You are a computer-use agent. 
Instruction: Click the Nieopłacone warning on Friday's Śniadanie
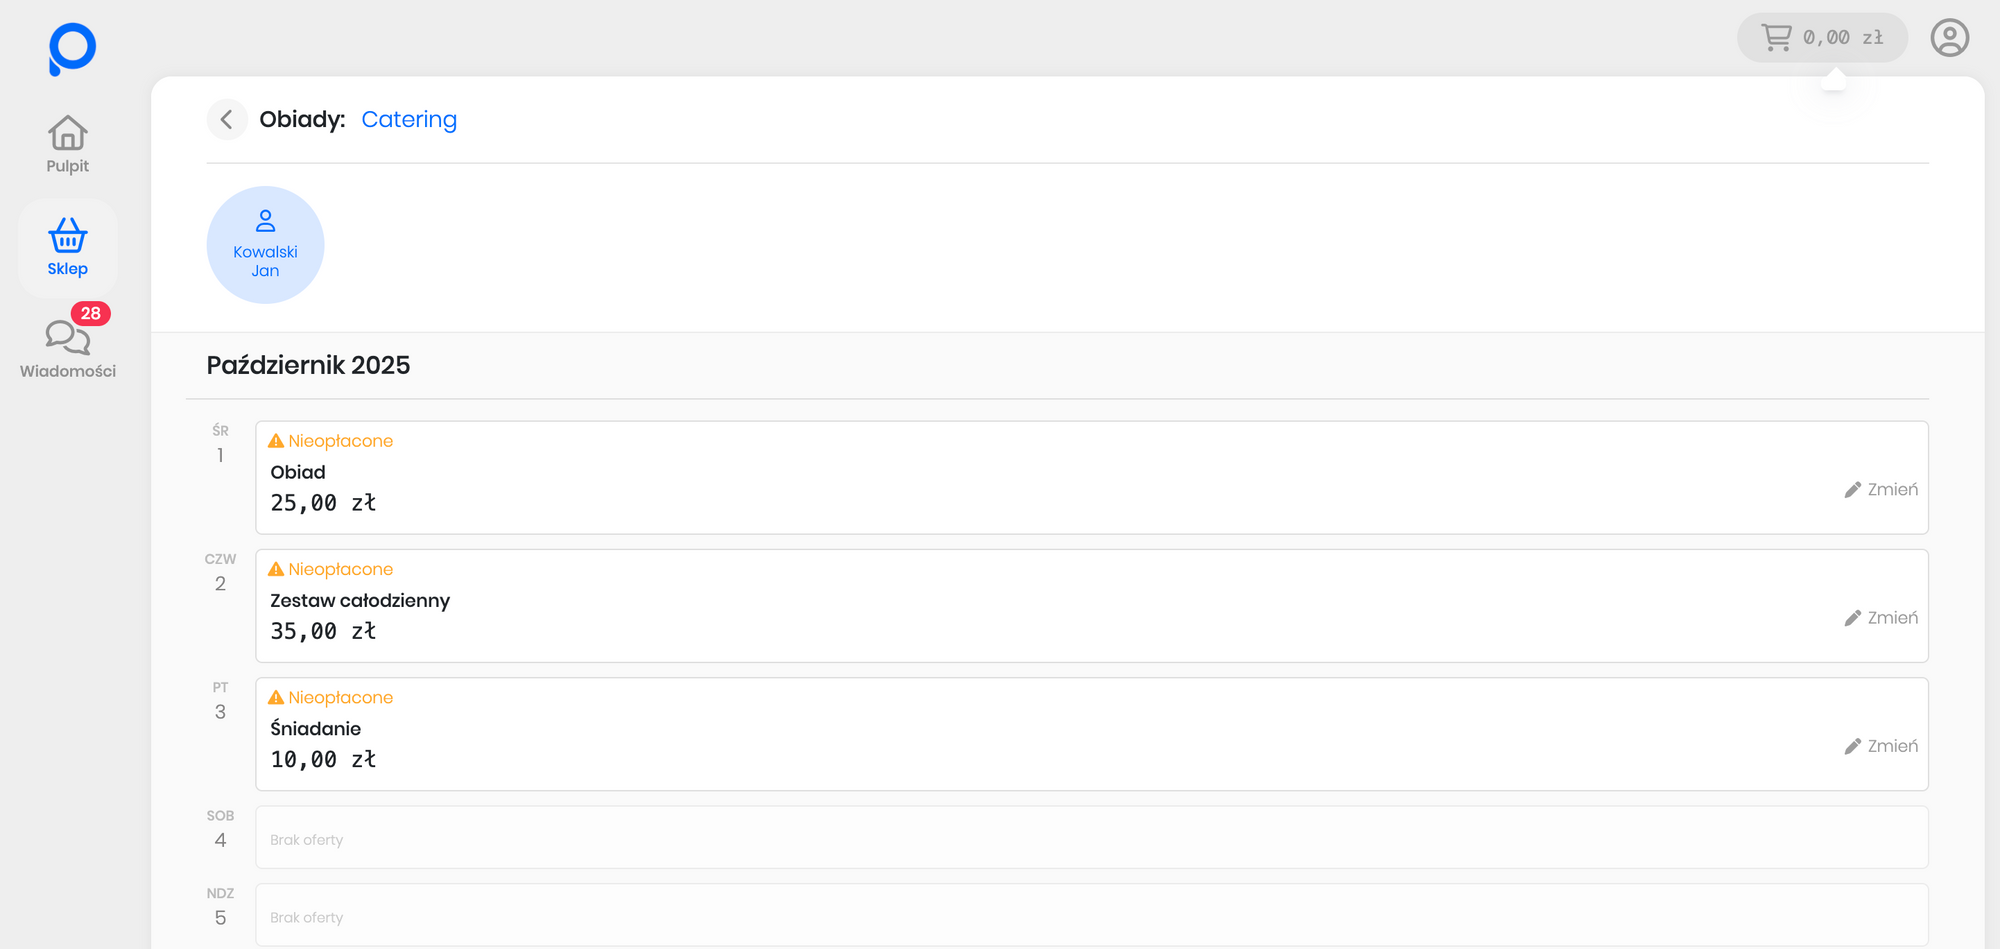coord(331,697)
